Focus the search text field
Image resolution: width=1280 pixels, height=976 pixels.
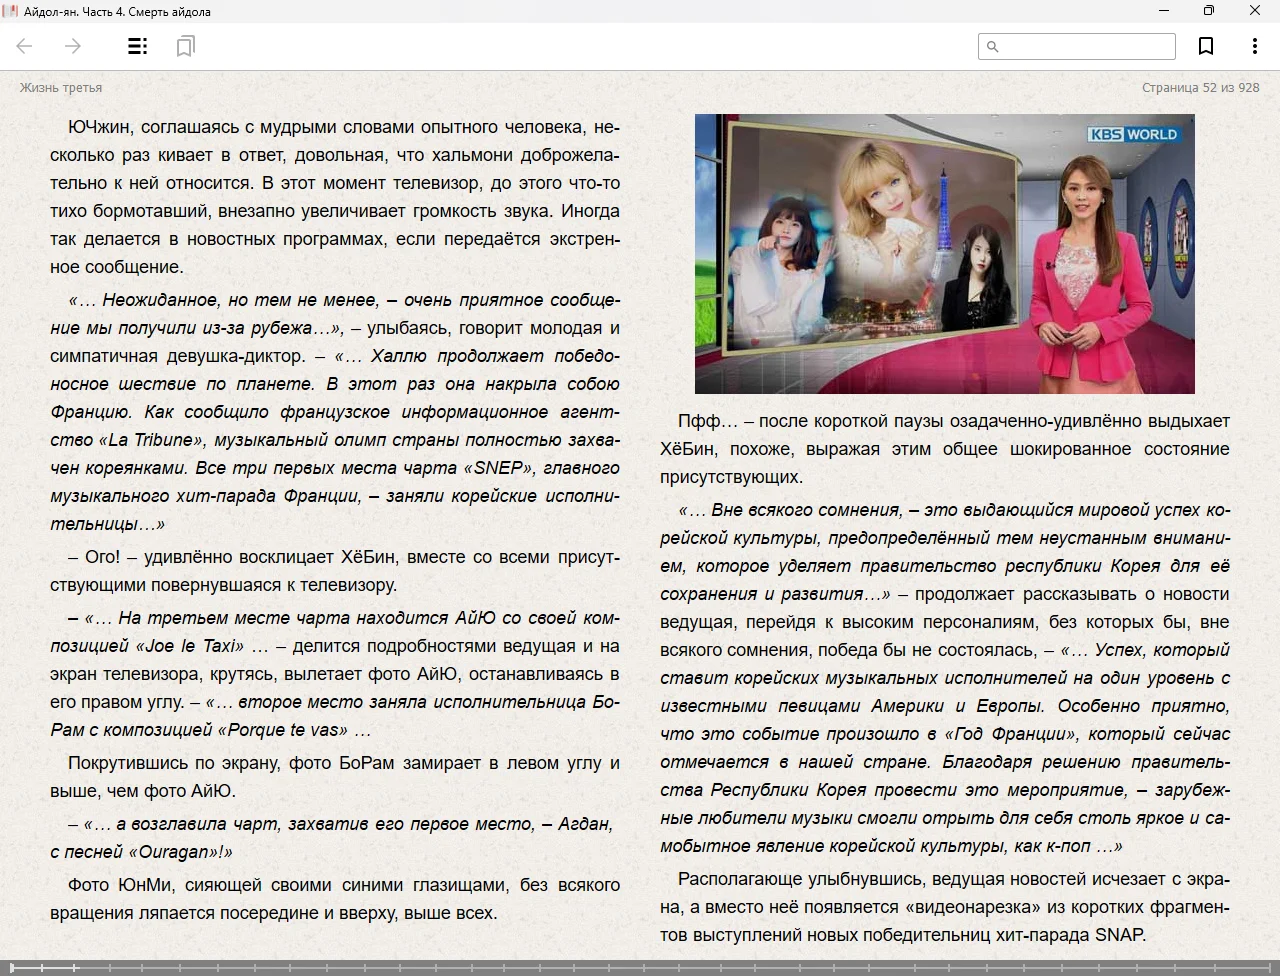pyautogui.click(x=1086, y=46)
